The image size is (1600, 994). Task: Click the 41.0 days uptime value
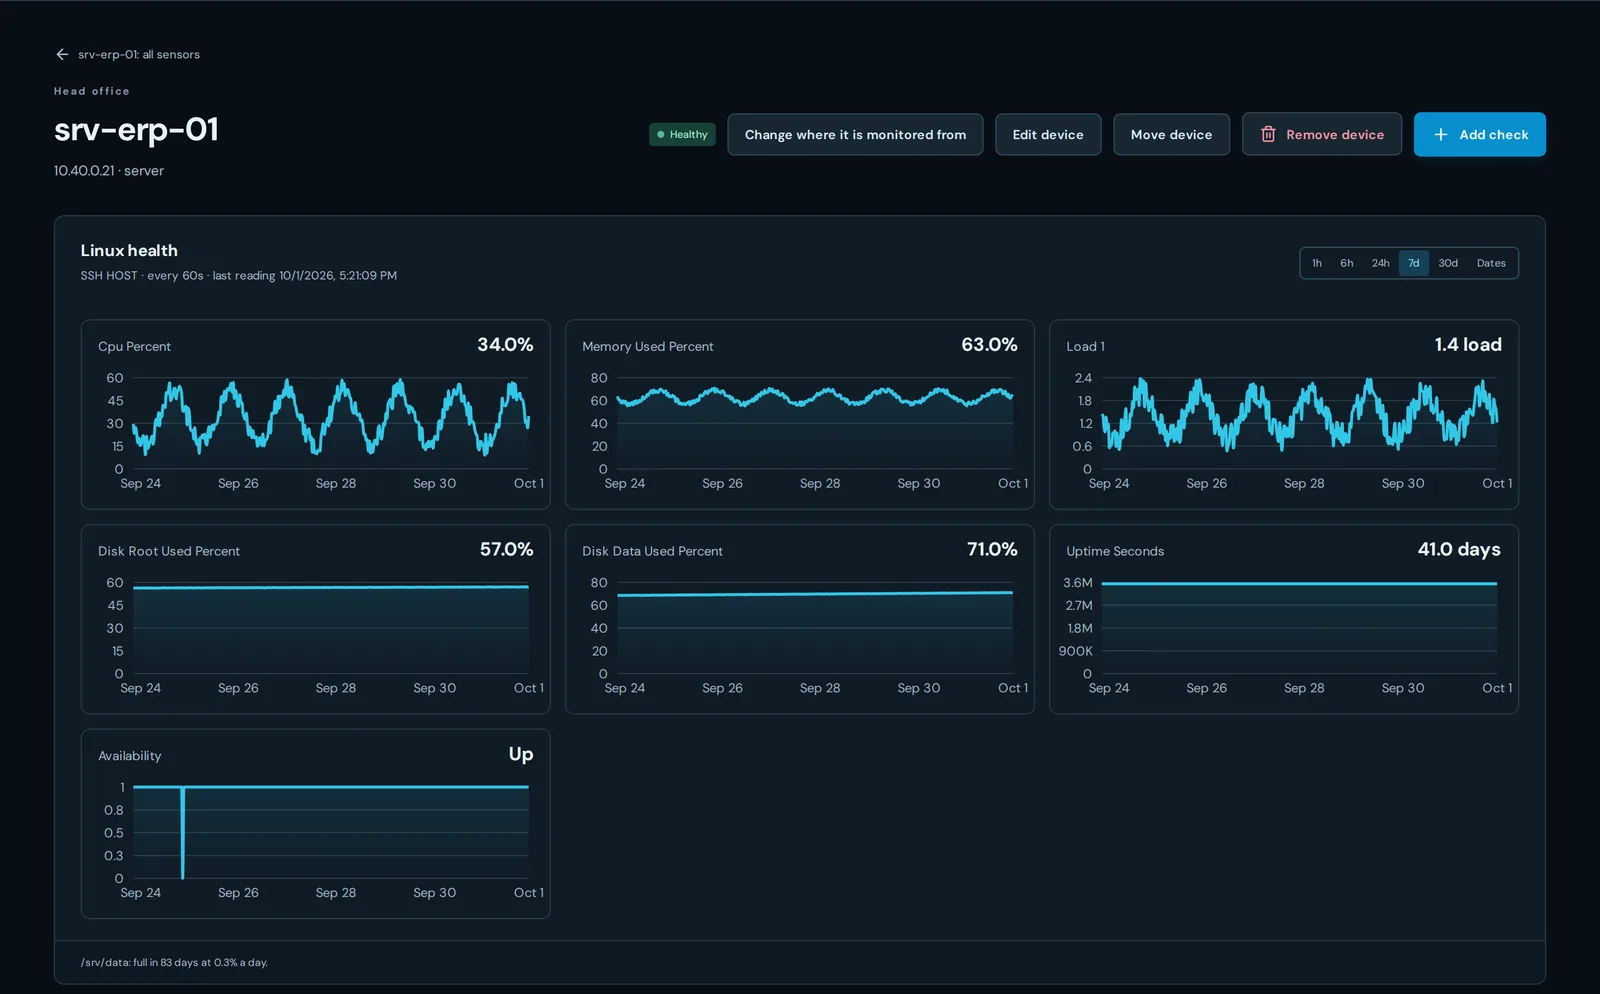click(1459, 550)
